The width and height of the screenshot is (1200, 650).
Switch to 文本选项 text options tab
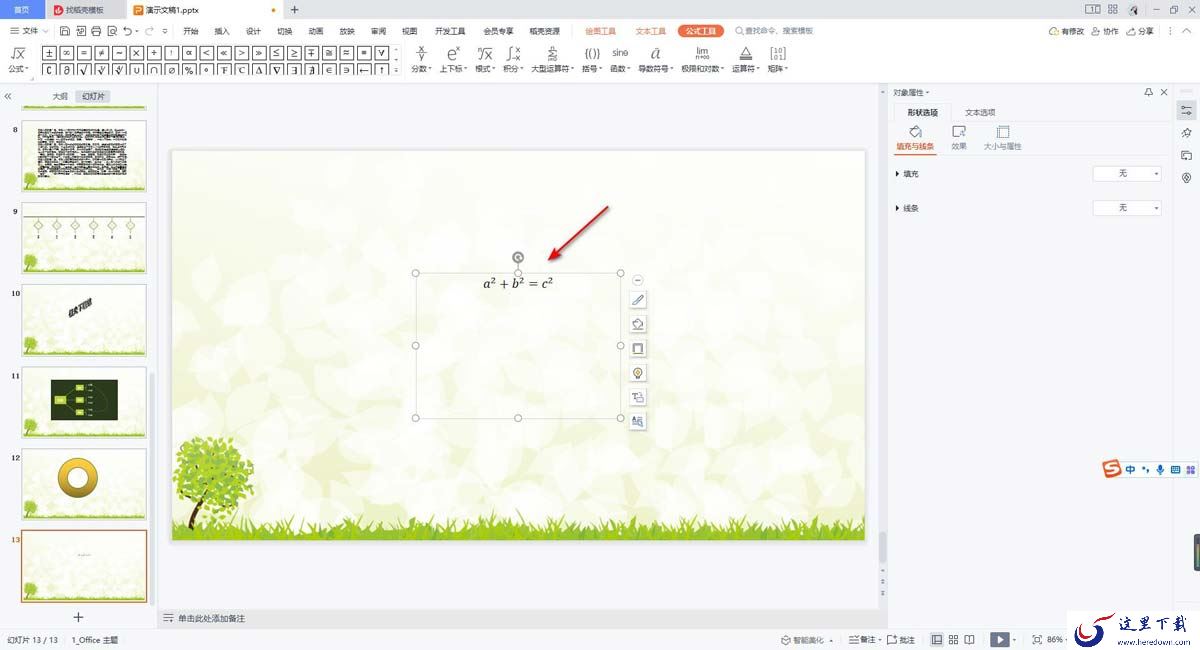980,112
